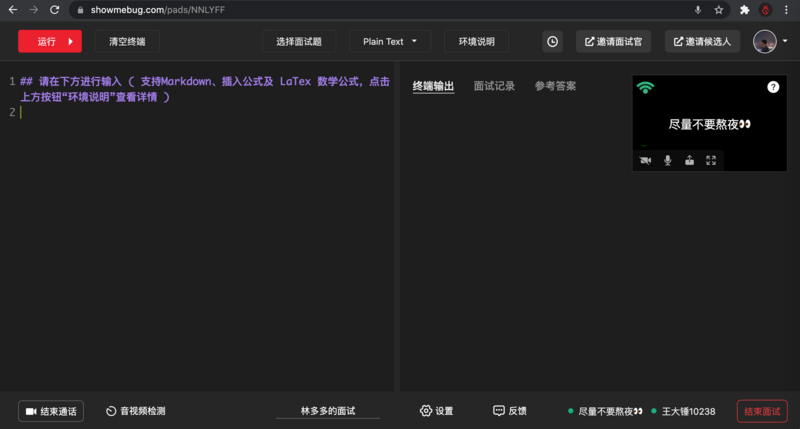The width and height of the screenshot is (800, 429).
Task: Switch to the 终端输出 tab
Action: (433, 86)
